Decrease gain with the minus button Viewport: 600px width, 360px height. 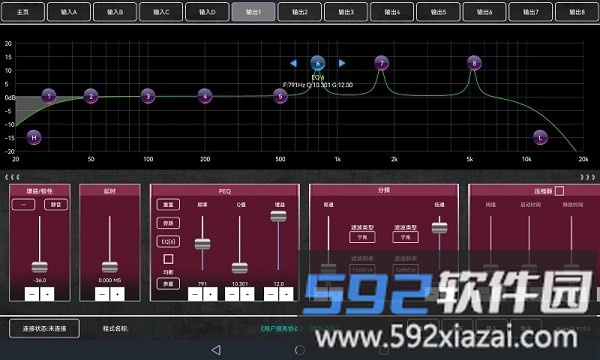32,294
